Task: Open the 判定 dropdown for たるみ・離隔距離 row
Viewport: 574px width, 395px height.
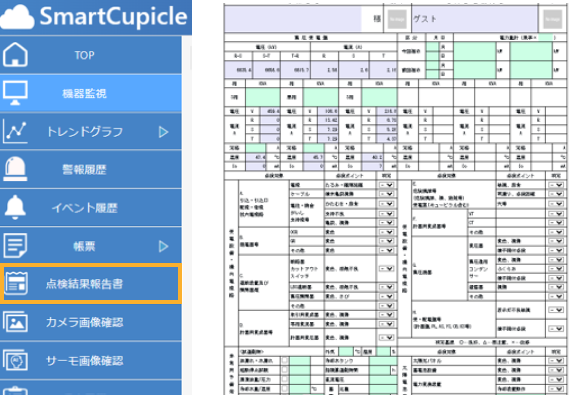Action: [386, 185]
